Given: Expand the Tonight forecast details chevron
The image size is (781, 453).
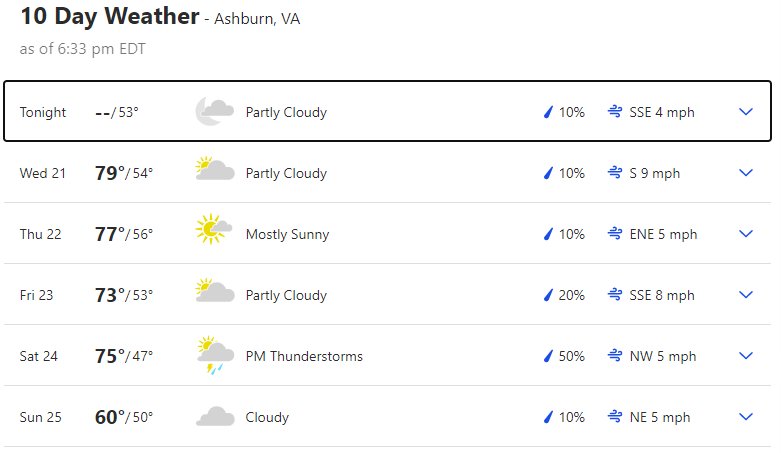Looking at the screenshot, I should [x=746, y=112].
